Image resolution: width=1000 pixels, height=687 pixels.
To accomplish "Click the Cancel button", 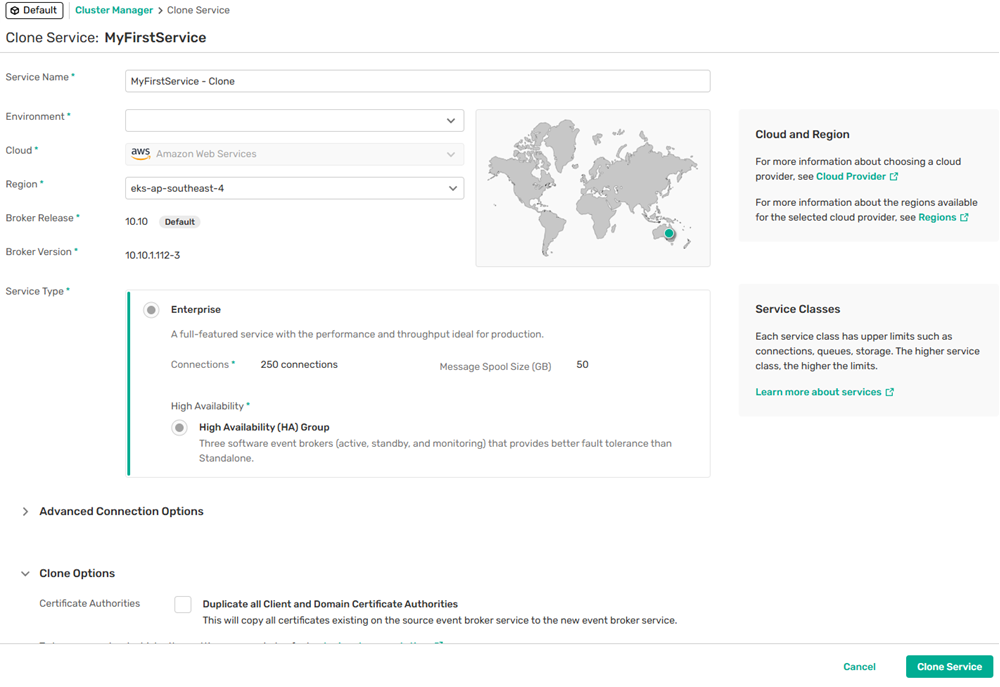I will (859, 667).
